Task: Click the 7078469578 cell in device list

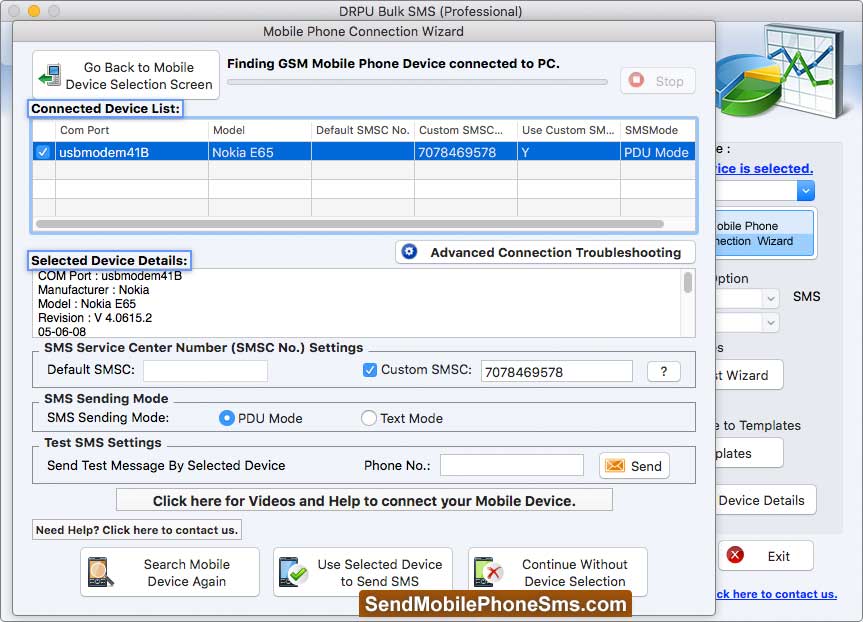Action: tap(466, 152)
